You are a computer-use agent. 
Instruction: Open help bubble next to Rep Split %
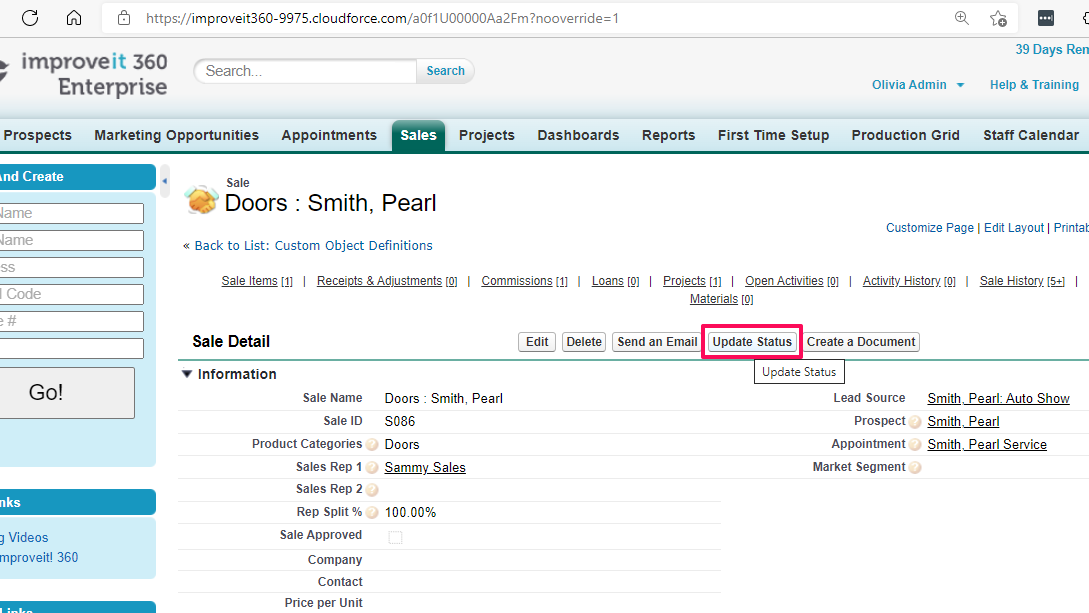pyautogui.click(x=372, y=513)
